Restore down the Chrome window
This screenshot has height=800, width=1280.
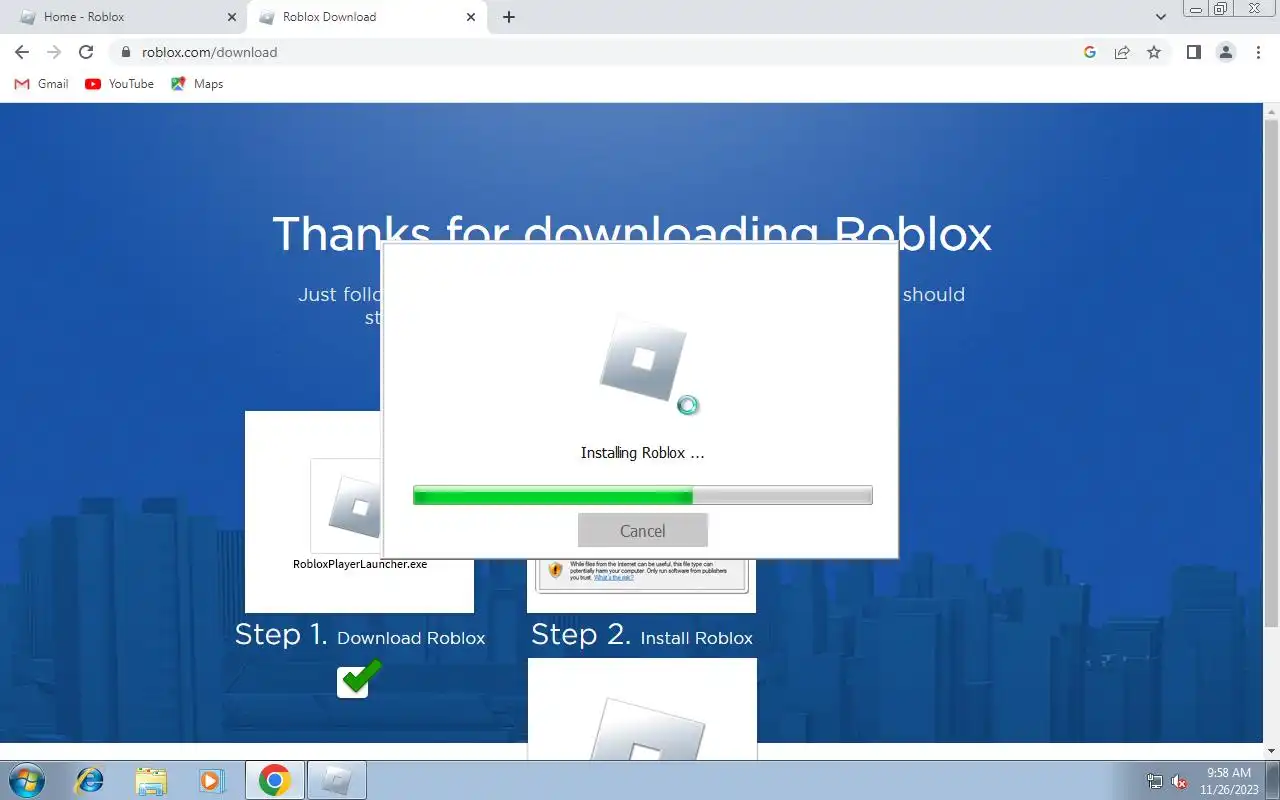coord(1221,9)
